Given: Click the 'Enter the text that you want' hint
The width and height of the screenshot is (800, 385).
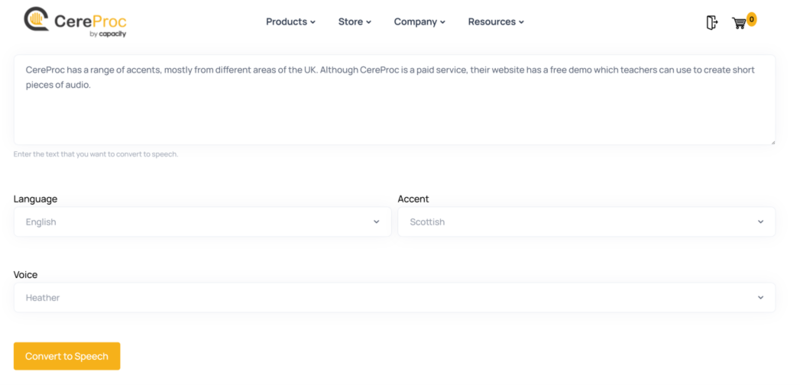Looking at the screenshot, I should tap(96, 154).
